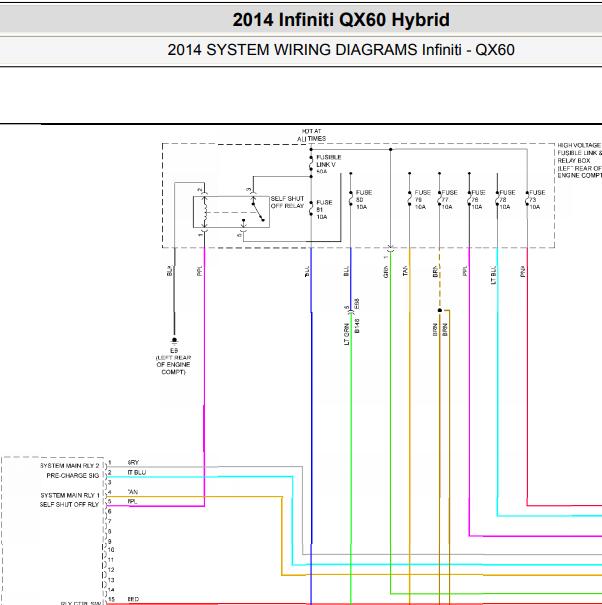The image size is (602, 605).
Task: Click the "SYSTEM MAIN RLY 1" pin label
Action: point(70,495)
